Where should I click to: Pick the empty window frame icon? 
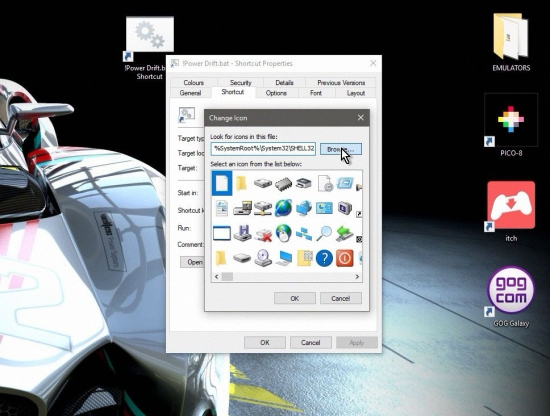(222, 233)
